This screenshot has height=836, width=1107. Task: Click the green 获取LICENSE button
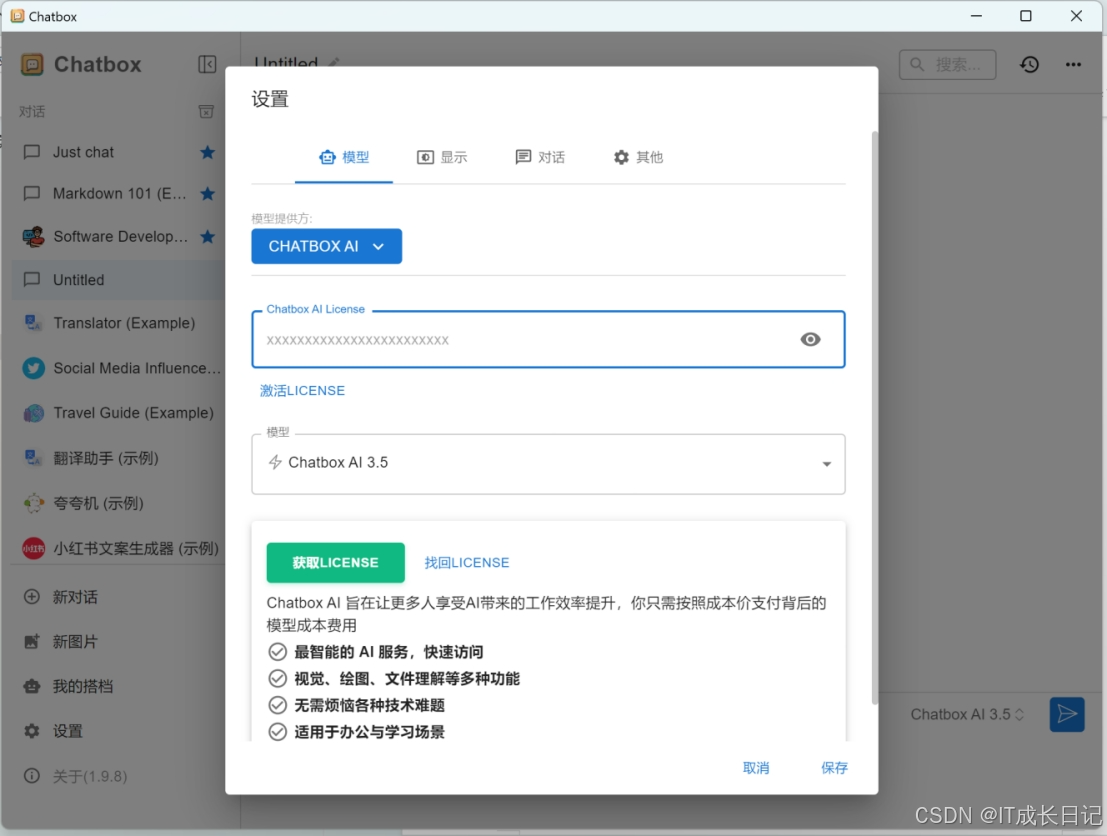[335, 563]
